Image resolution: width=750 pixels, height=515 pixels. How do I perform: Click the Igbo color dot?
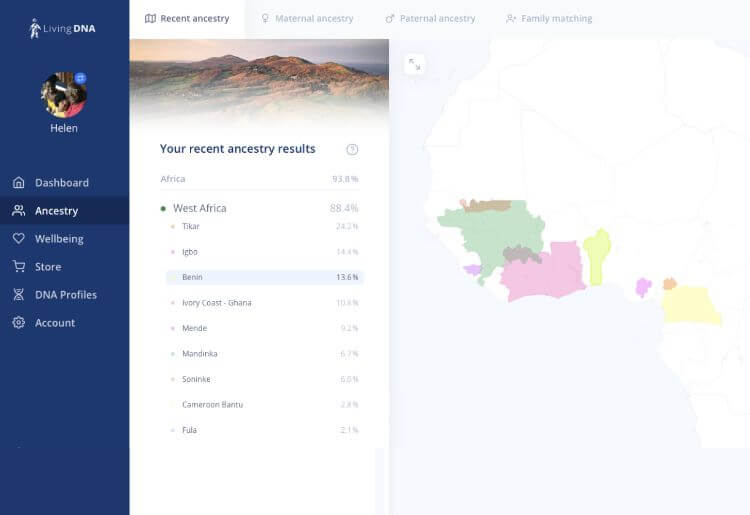tap(173, 252)
